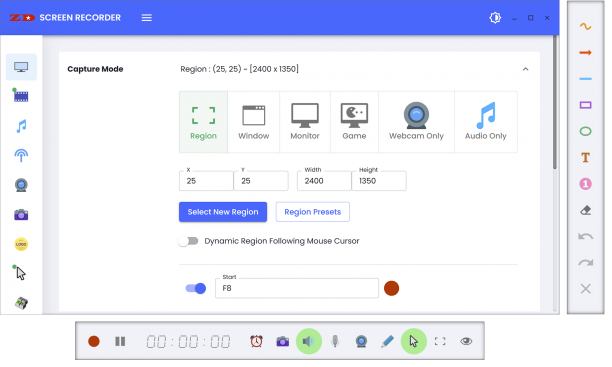The image size is (612, 367).
Task: Take a screenshot from bottom toolbar
Action: point(283,342)
